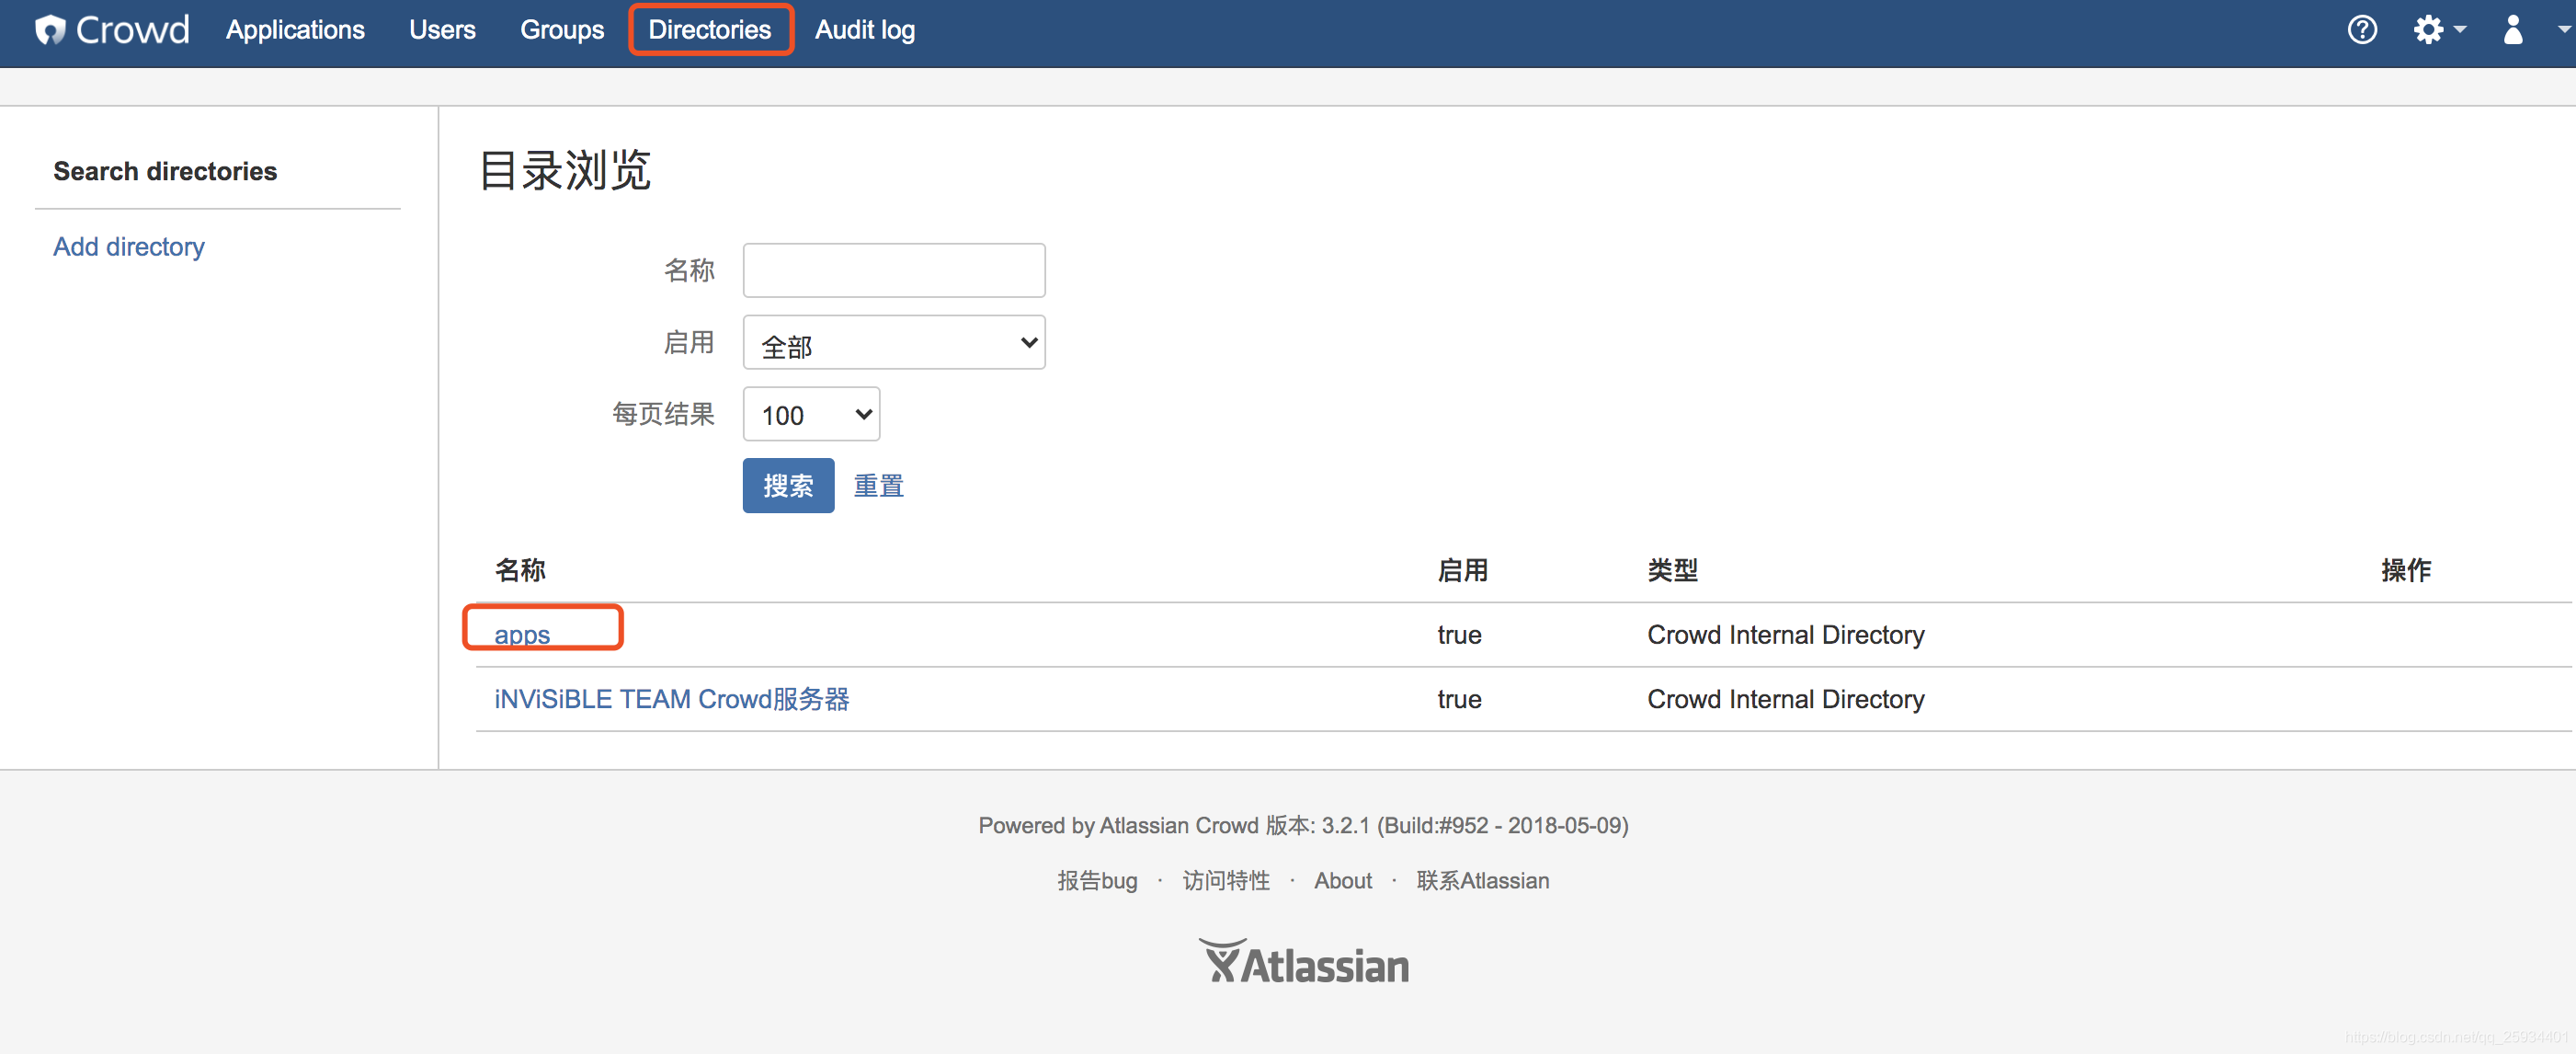Open the user profile icon menu
Viewport: 2576px width, 1054px height.
click(2513, 30)
